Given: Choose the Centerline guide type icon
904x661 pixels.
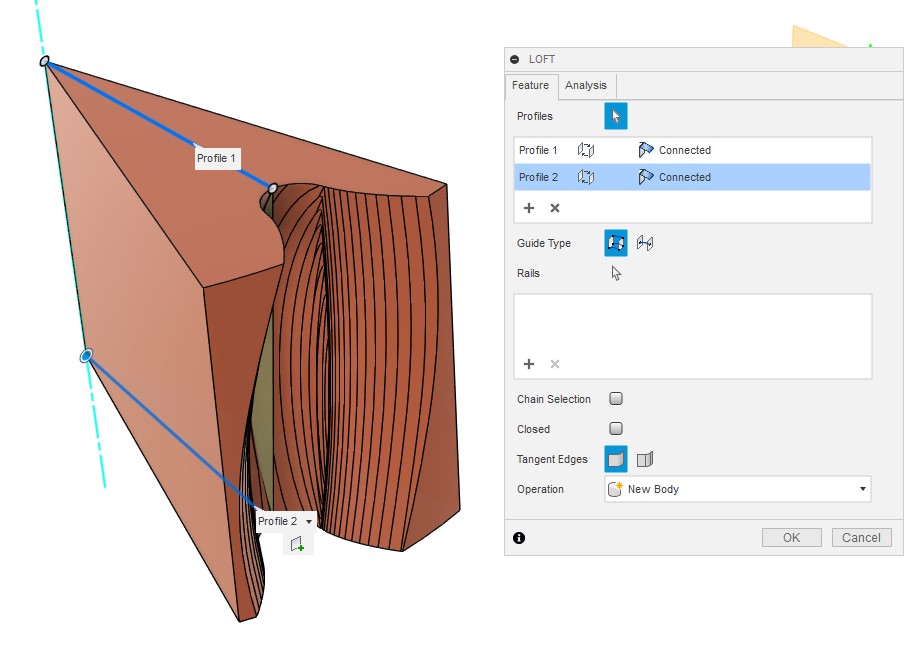Looking at the screenshot, I should 645,243.
